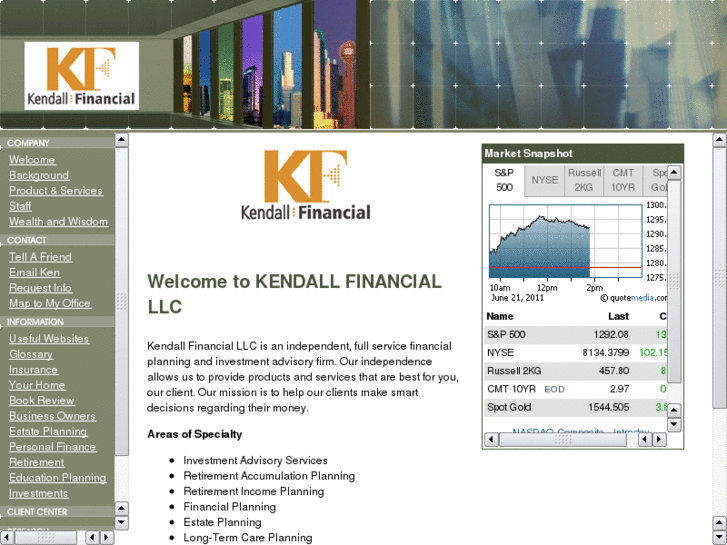The width and height of the screenshot is (727, 545).
Task: Click 'Long-Term Care Planning' list item
Action: (248, 538)
